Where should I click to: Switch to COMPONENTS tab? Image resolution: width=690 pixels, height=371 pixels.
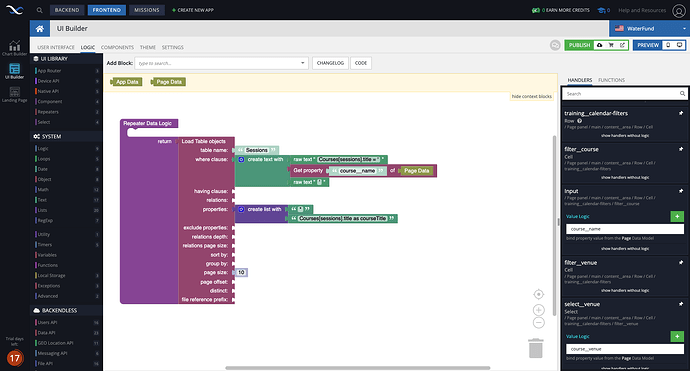point(117,47)
